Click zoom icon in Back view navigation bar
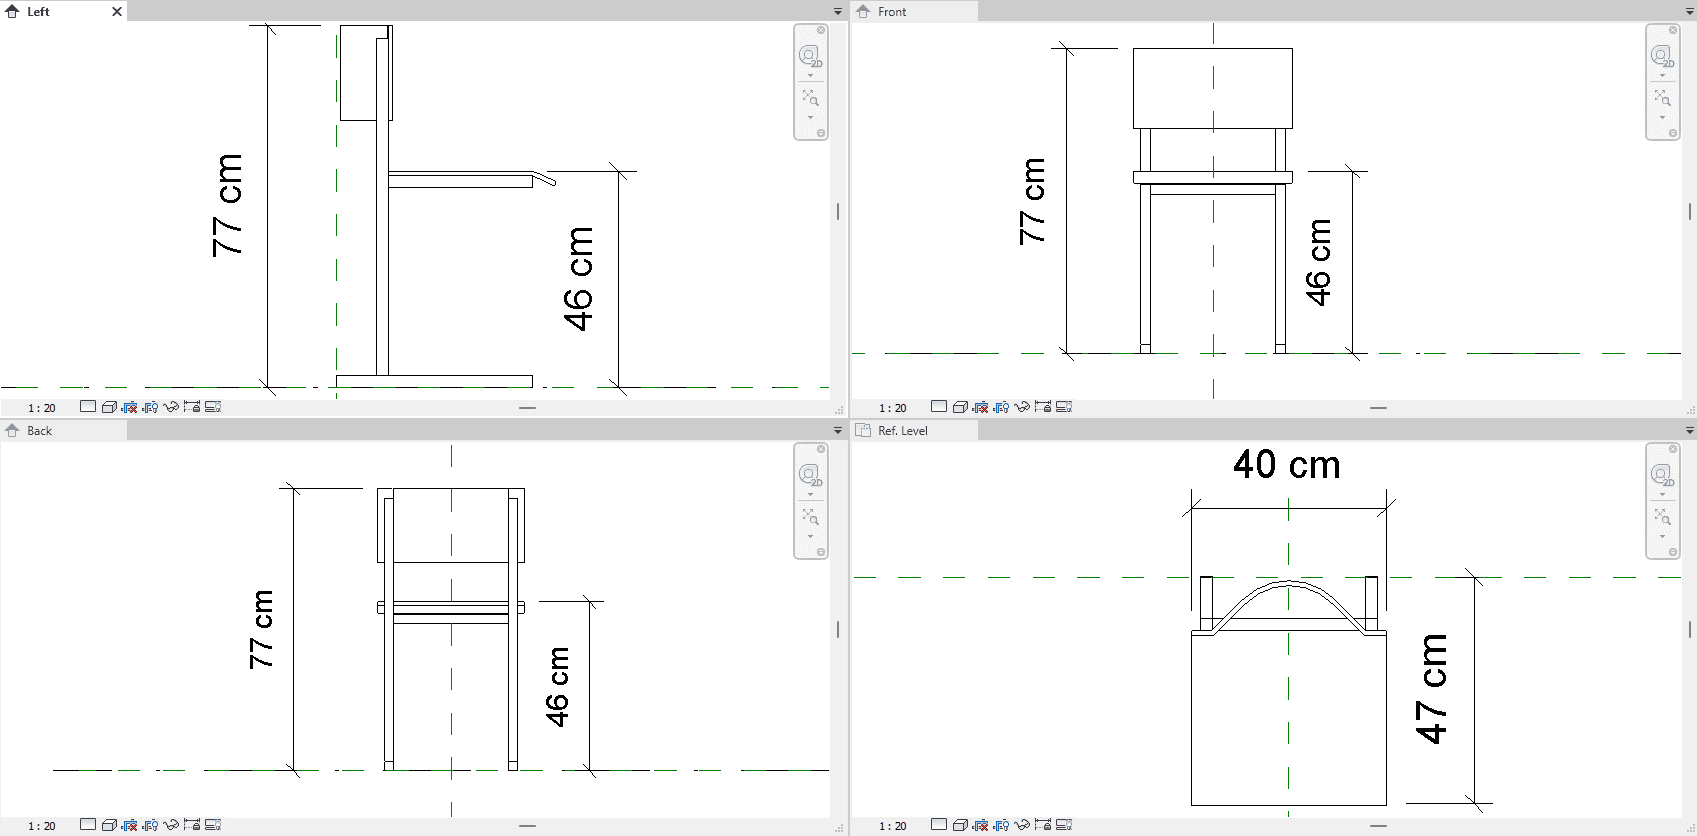Viewport: 1697px width, 836px height. pos(810,517)
